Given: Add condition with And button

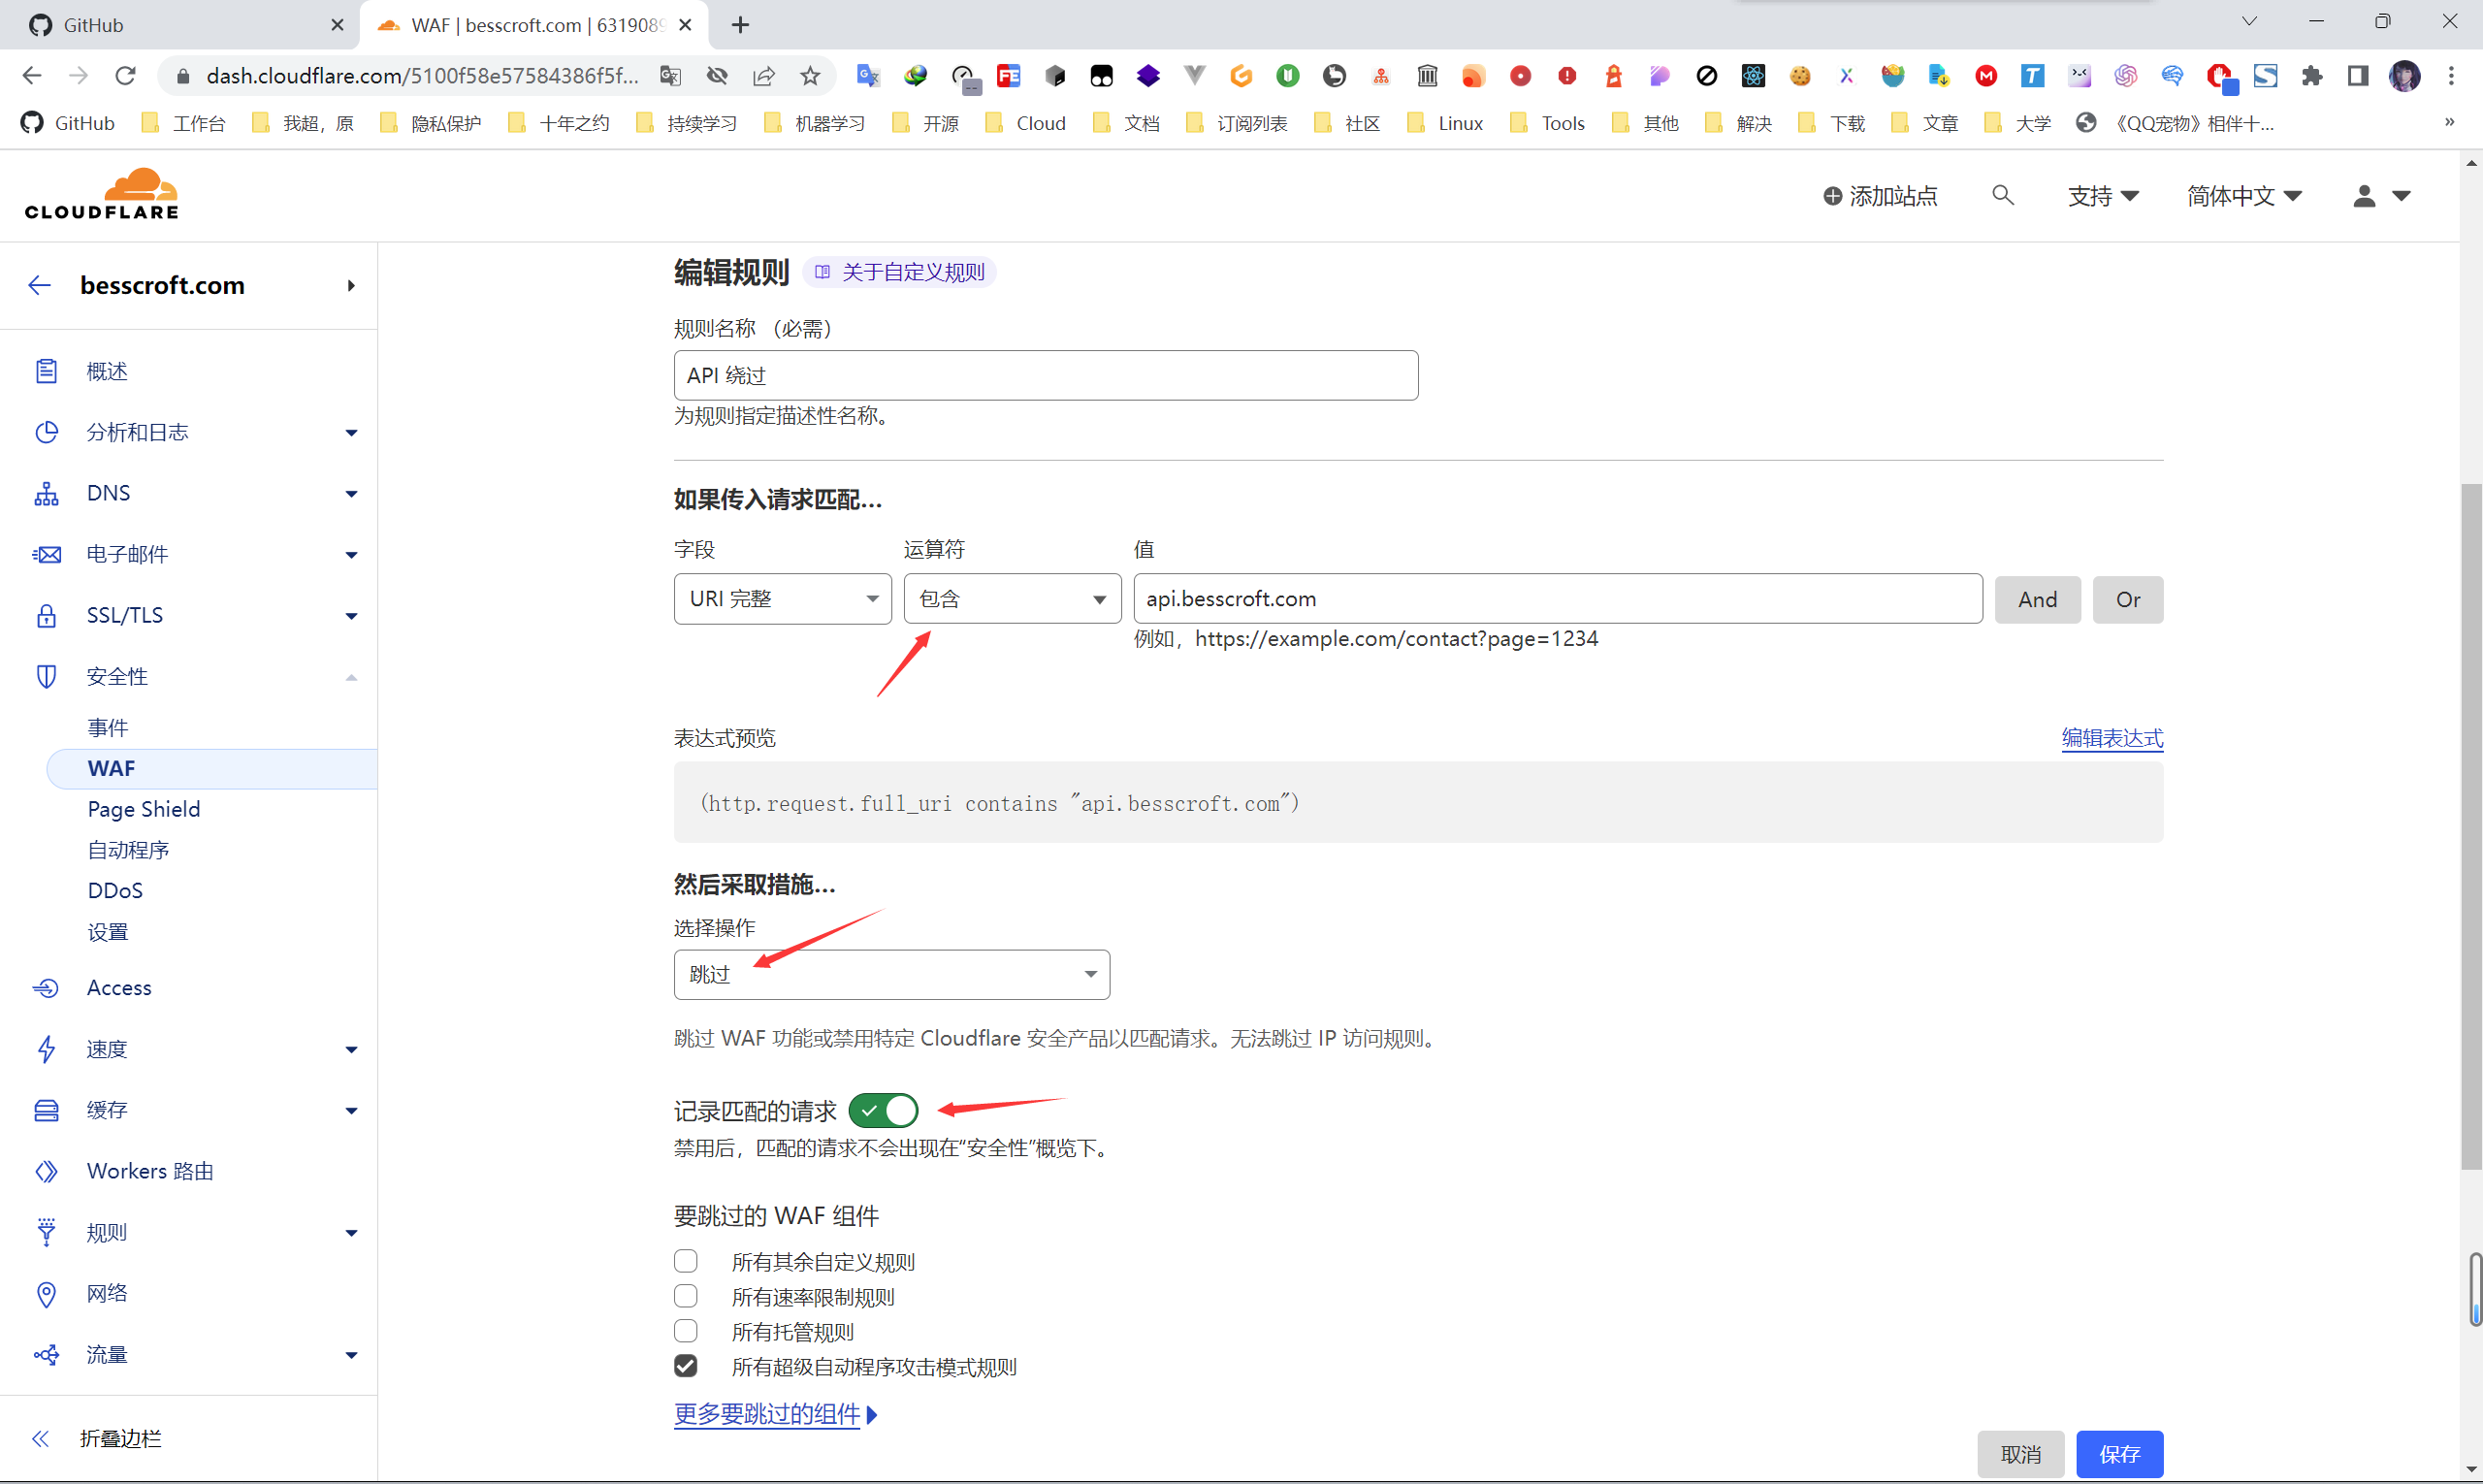Looking at the screenshot, I should [2037, 599].
